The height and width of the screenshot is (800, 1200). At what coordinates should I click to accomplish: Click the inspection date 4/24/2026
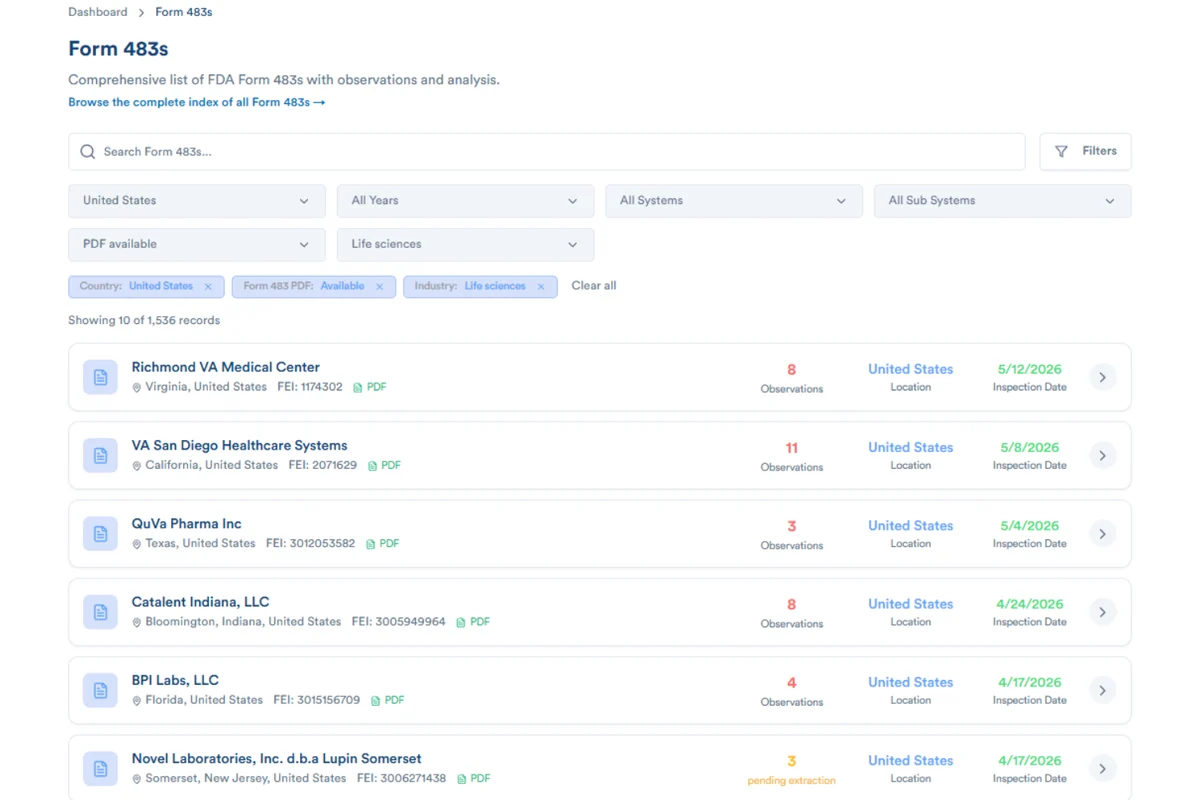pos(1030,604)
